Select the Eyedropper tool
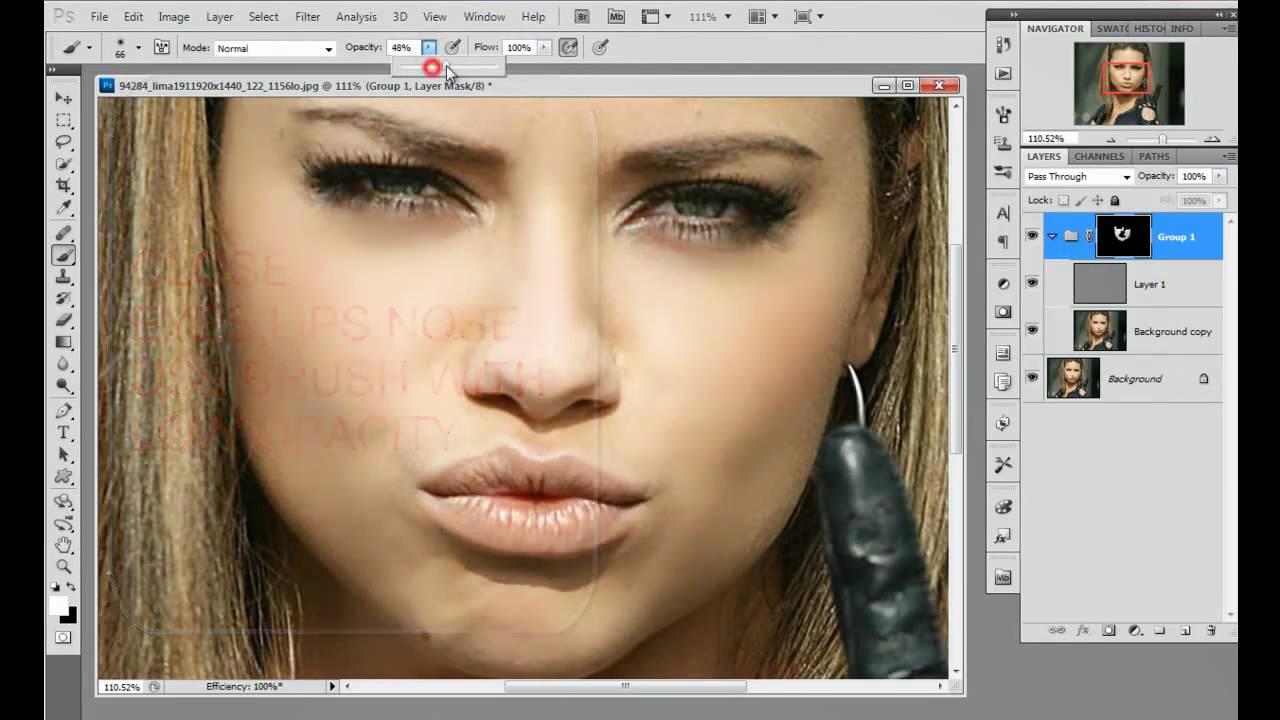 (64, 208)
